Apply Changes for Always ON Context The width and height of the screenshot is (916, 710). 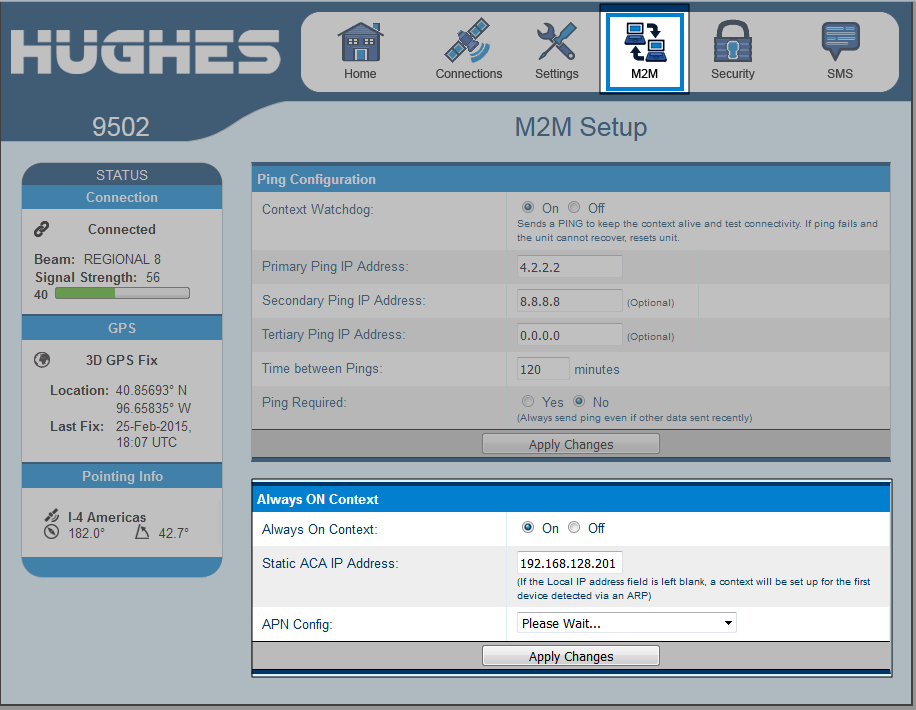click(x=571, y=656)
